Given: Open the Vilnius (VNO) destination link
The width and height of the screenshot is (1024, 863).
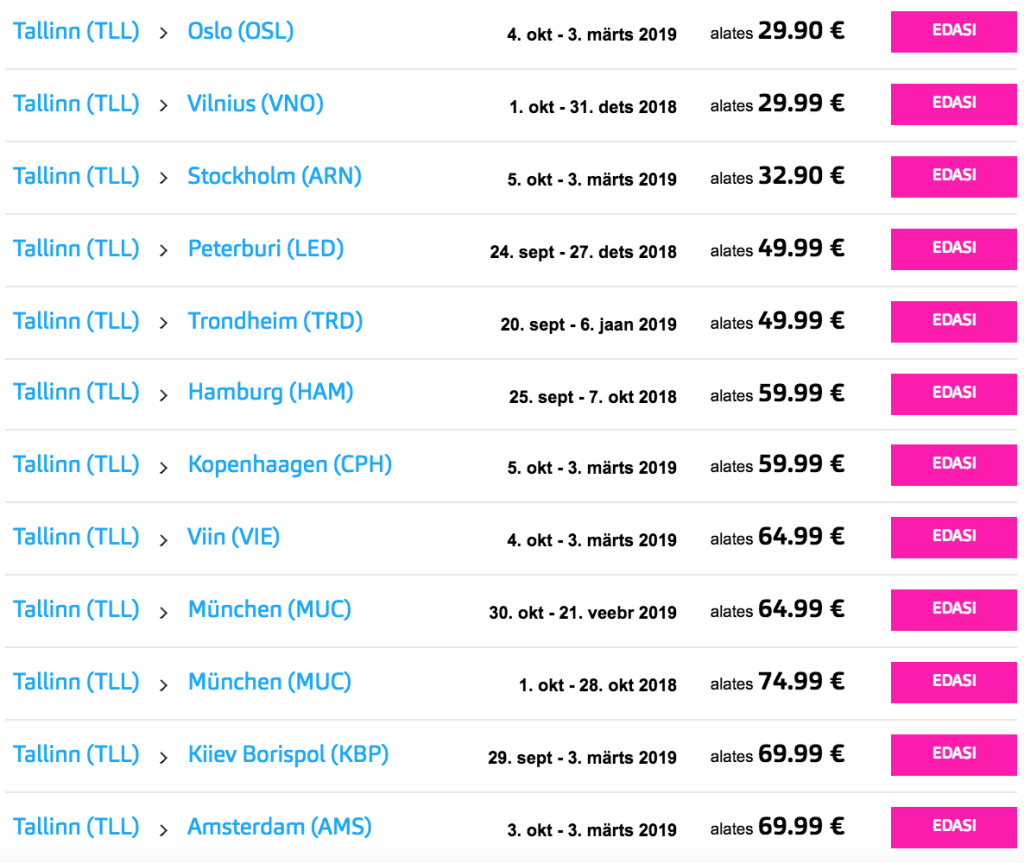Looking at the screenshot, I should coord(255,104).
